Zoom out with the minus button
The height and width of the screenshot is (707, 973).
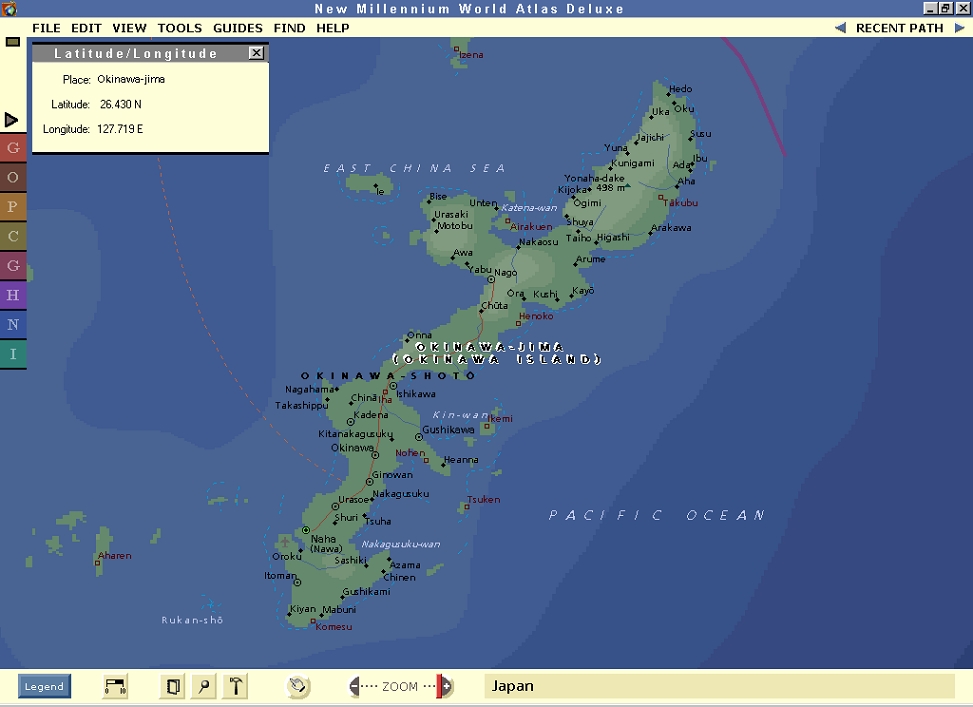tap(354, 687)
